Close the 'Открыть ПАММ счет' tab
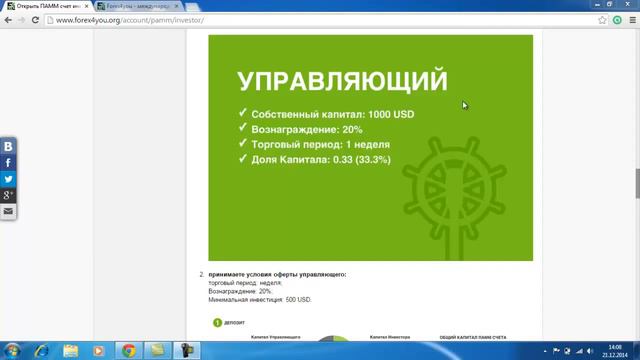The image size is (640, 360). pos(87,6)
